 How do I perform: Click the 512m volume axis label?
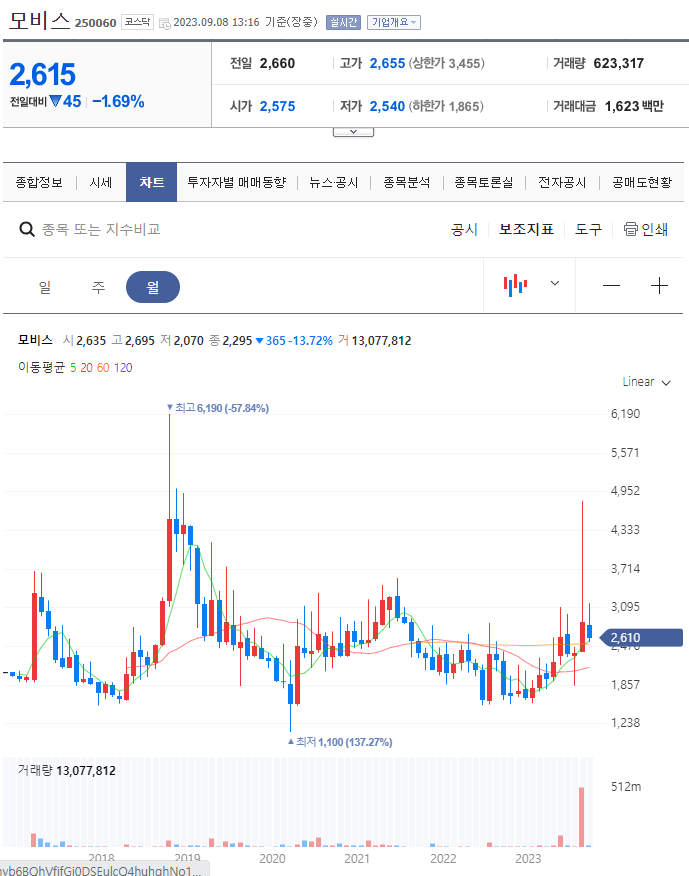tap(626, 787)
